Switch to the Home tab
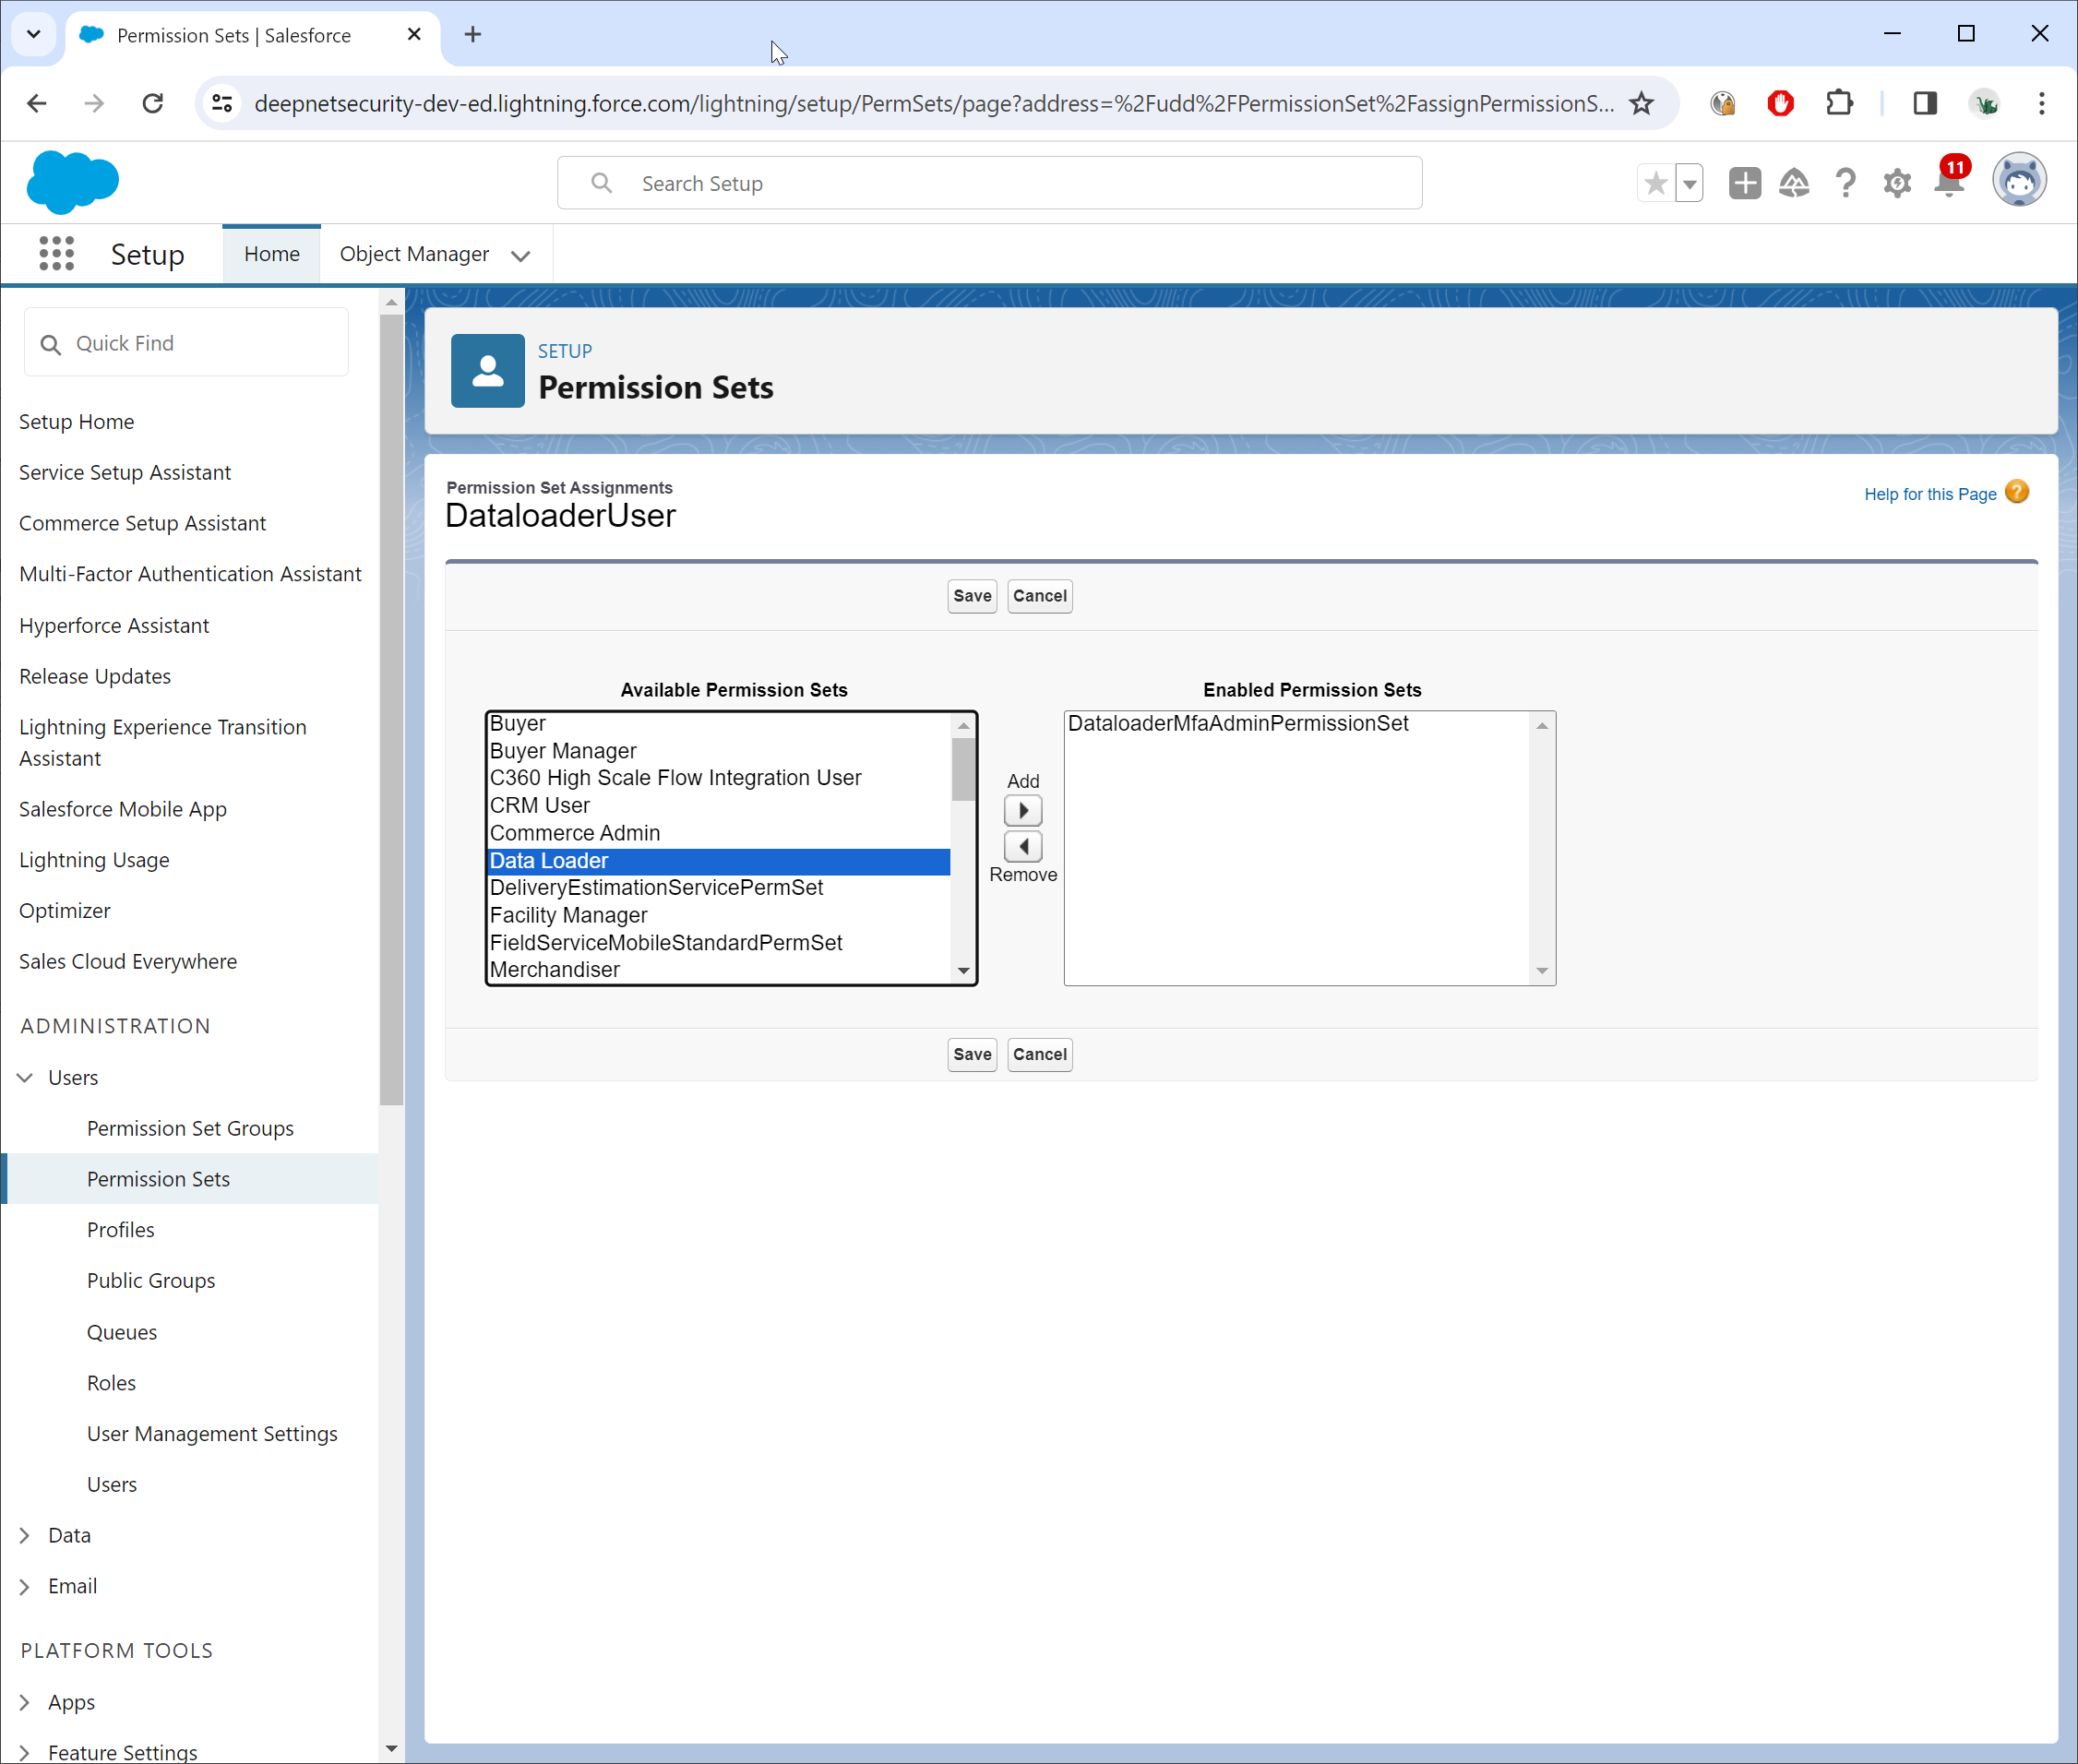2078x1764 pixels. click(271, 254)
